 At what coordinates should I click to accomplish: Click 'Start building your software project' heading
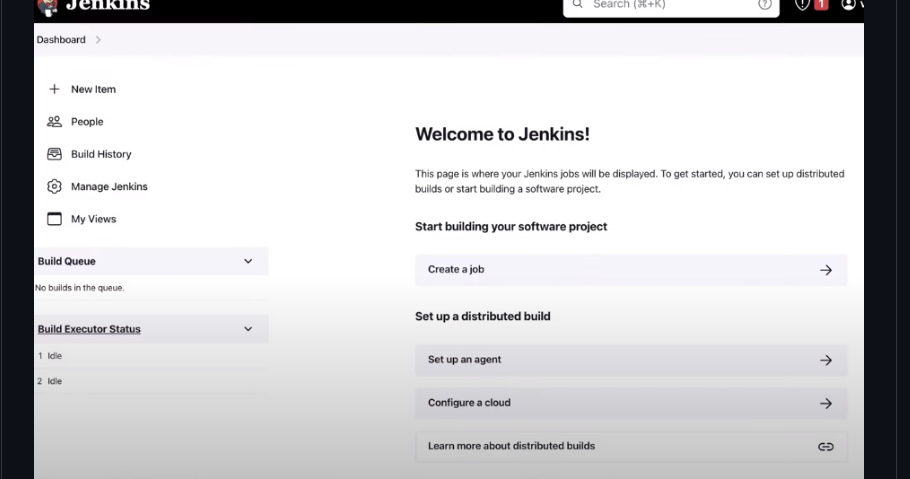511,226
